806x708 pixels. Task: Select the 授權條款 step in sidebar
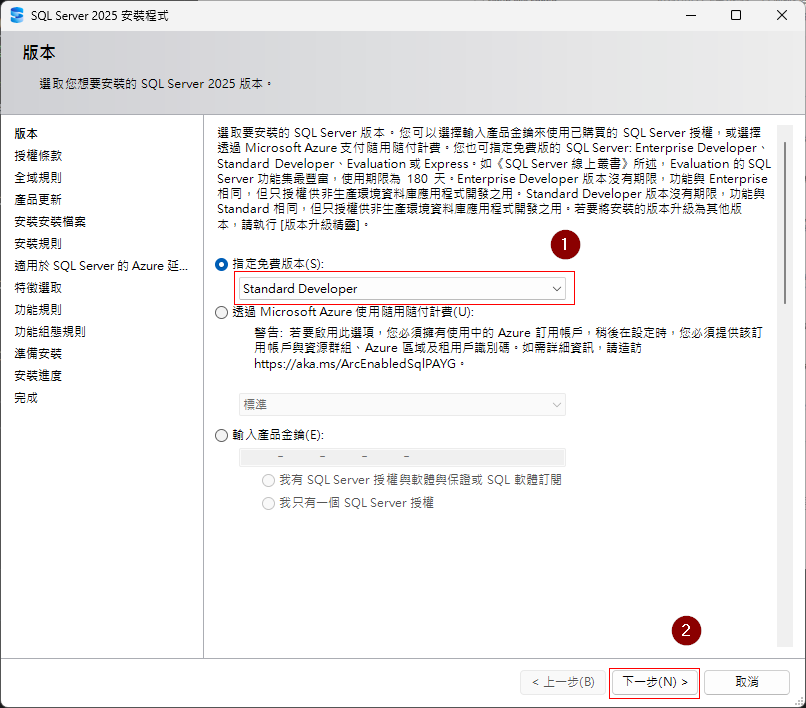[38, 156]
